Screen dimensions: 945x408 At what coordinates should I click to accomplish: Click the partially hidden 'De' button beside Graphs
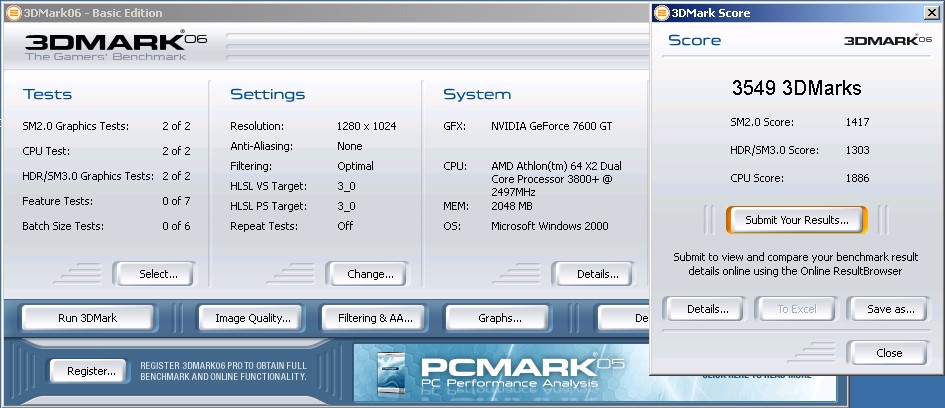pos(624,318)
